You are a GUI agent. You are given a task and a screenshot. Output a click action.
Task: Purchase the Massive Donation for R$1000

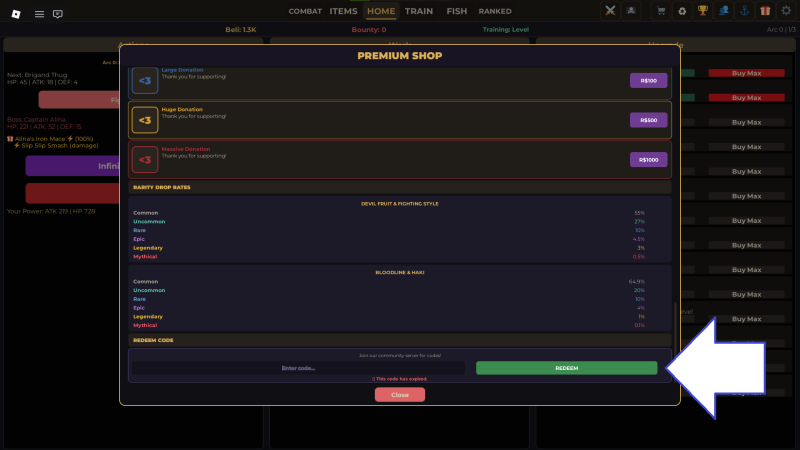(648, 160)
